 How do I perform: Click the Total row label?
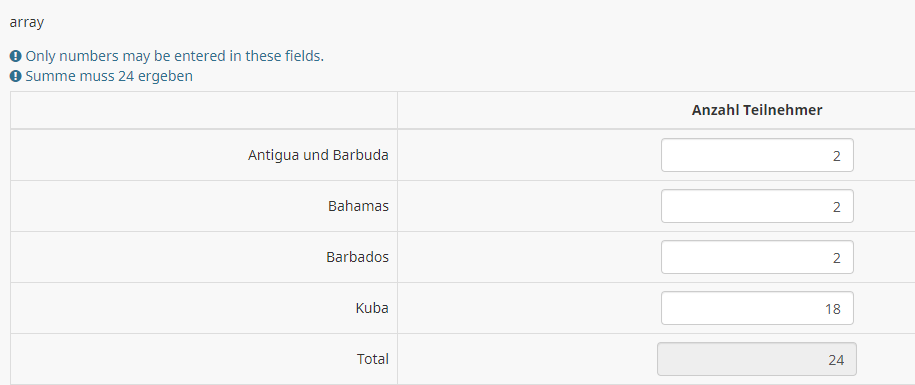pos(373,359)
